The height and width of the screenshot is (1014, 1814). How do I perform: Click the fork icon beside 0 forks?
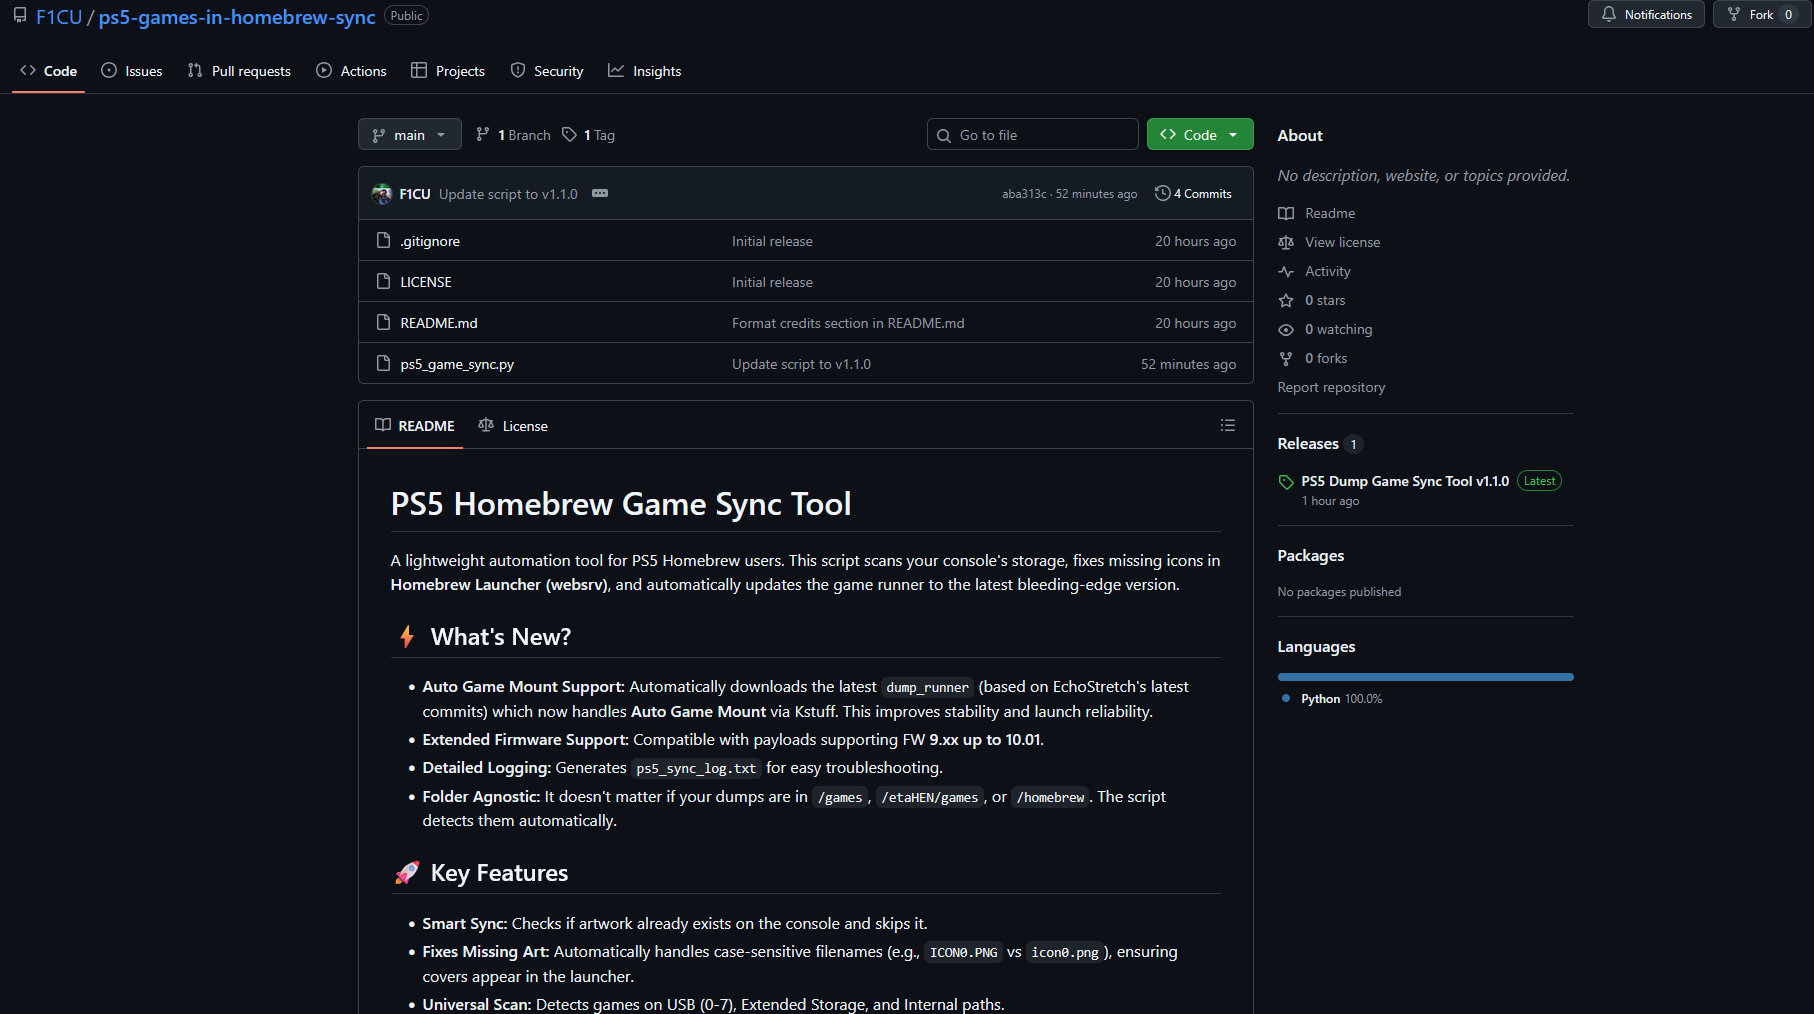coord(1286,359)
